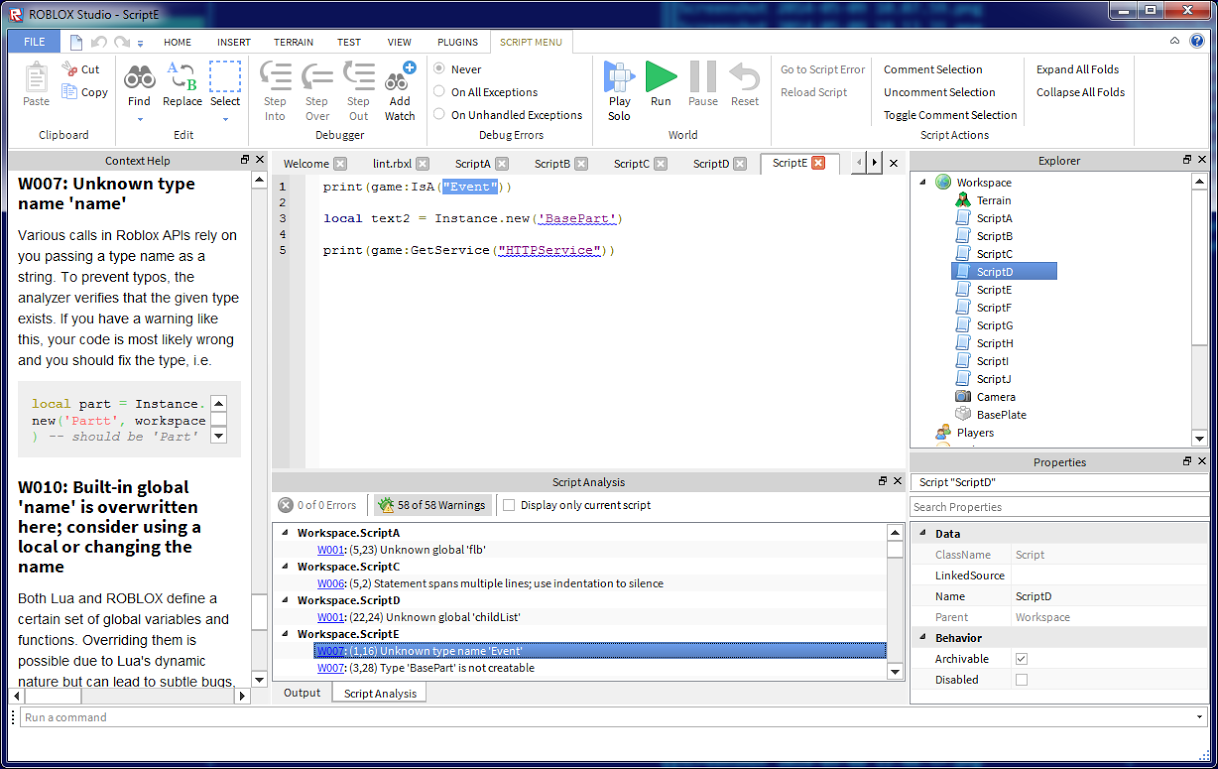Close the Welcome tab
This screenshot has height=769, width=1218.
pyautogui.click(x=340, y=164)
